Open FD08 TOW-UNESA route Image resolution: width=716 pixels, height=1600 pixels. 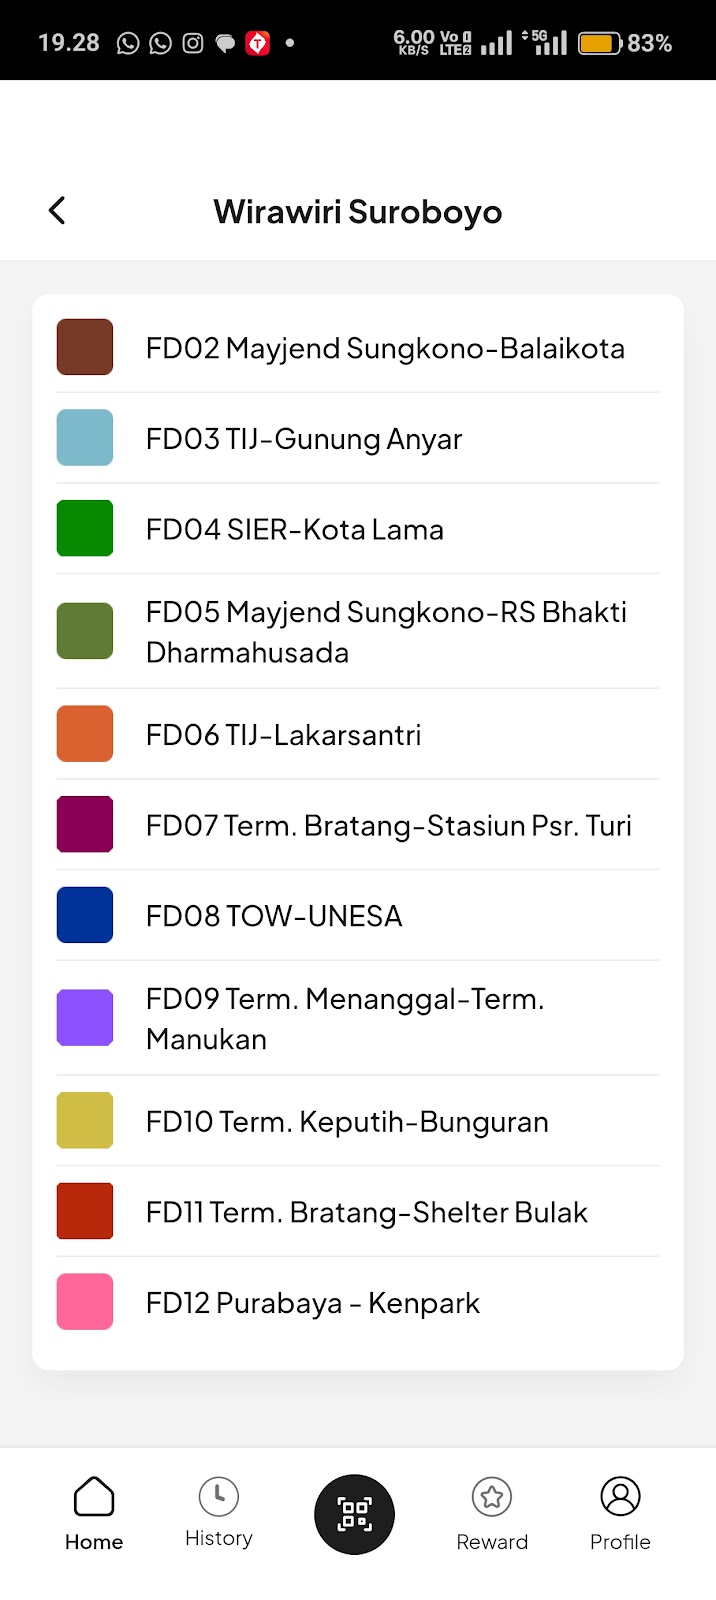[274, 916]
